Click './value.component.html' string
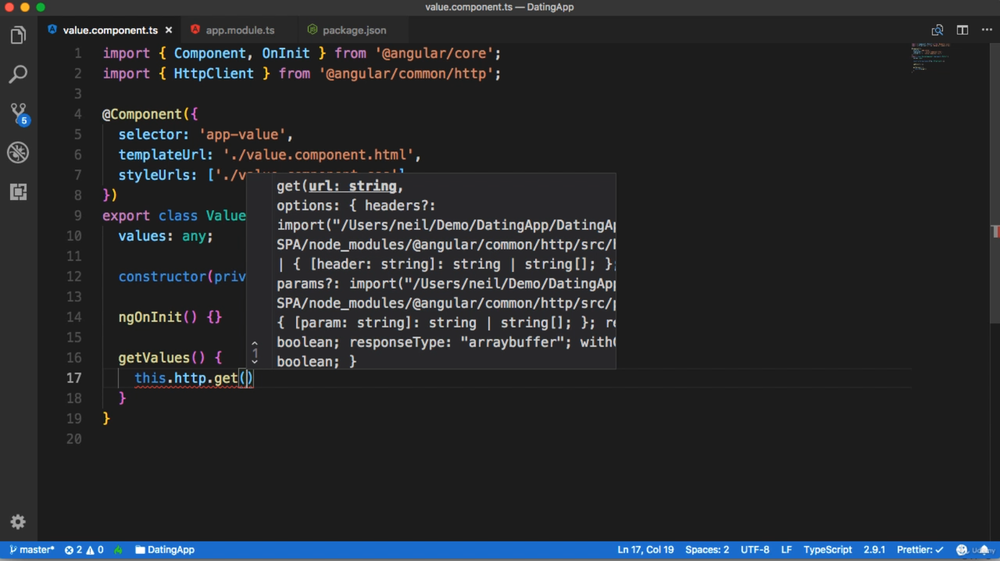Viewport: 1000px width, 561px height. pyautogui.click(x=318, y=155)
